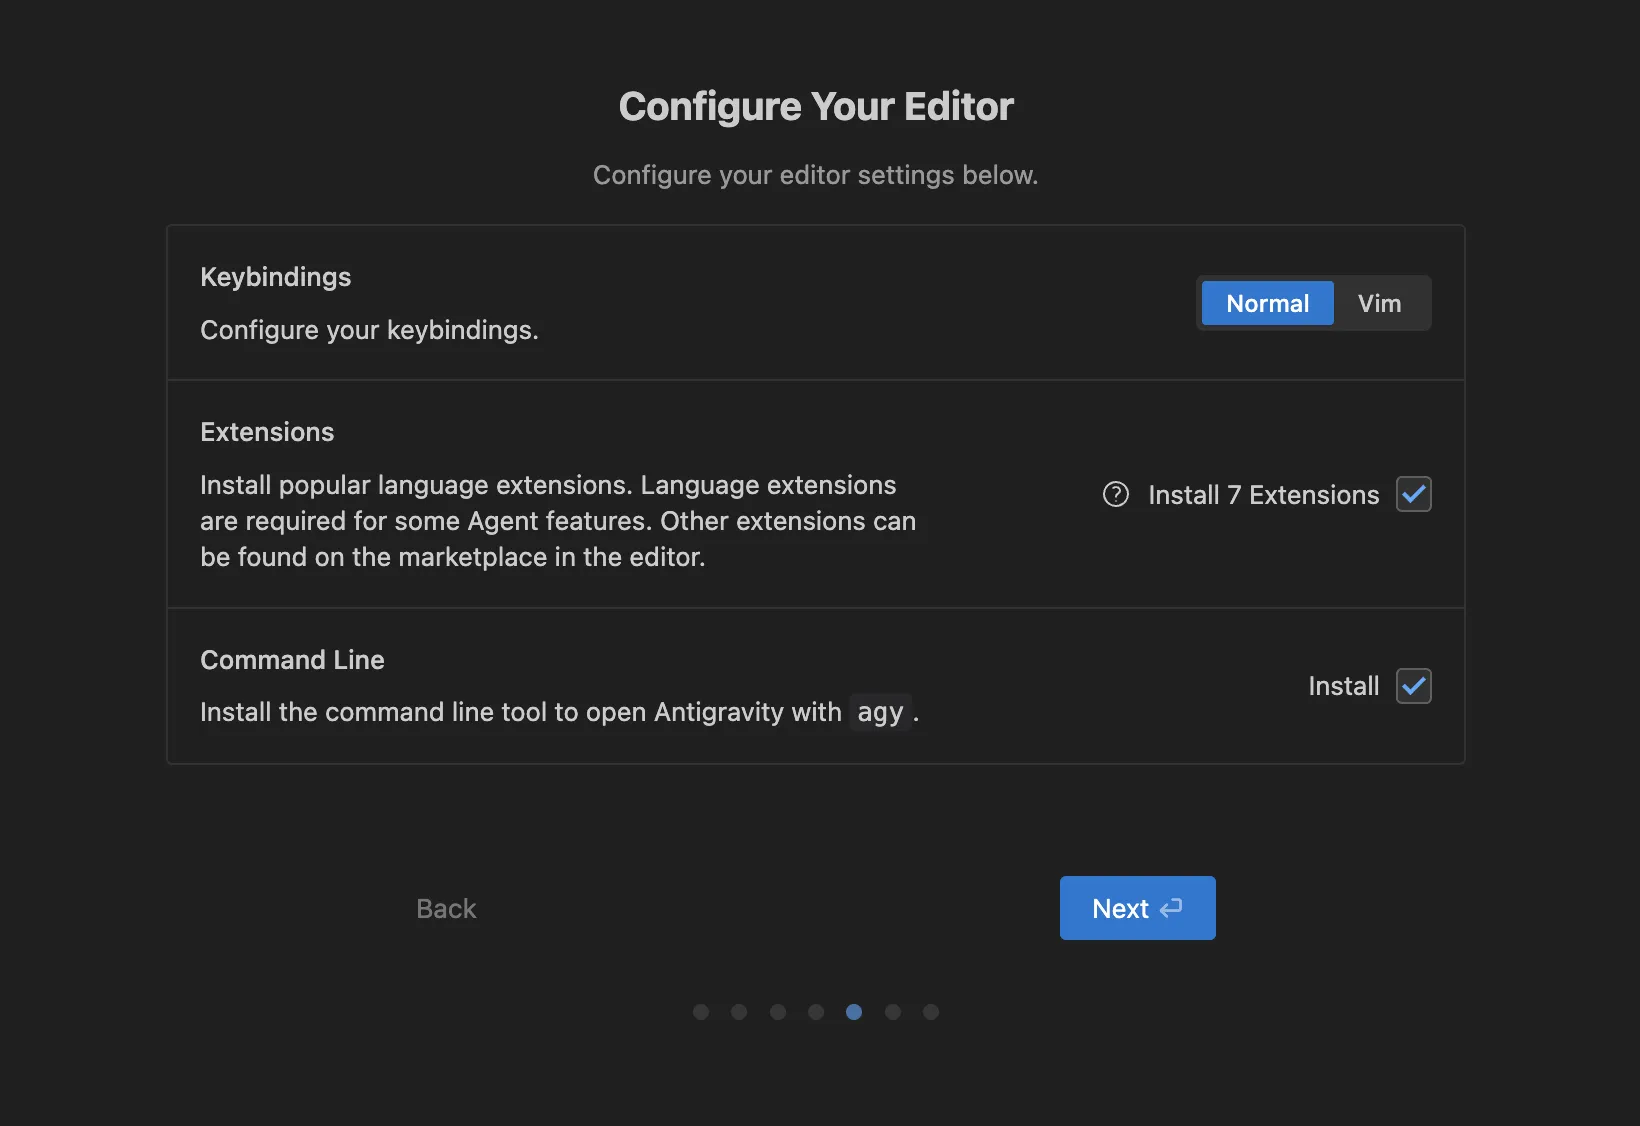Click the "Configure Your Editor" heading
Viewport: 1640px width, 1126px height.
[x=816, y=106]
